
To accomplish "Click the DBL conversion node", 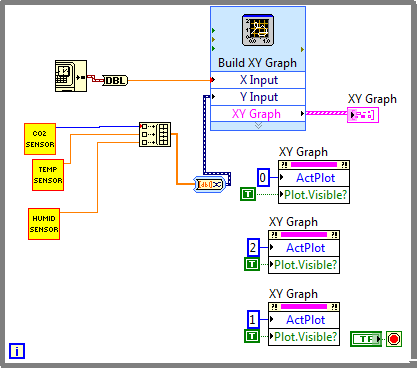I will coord(115,80).
